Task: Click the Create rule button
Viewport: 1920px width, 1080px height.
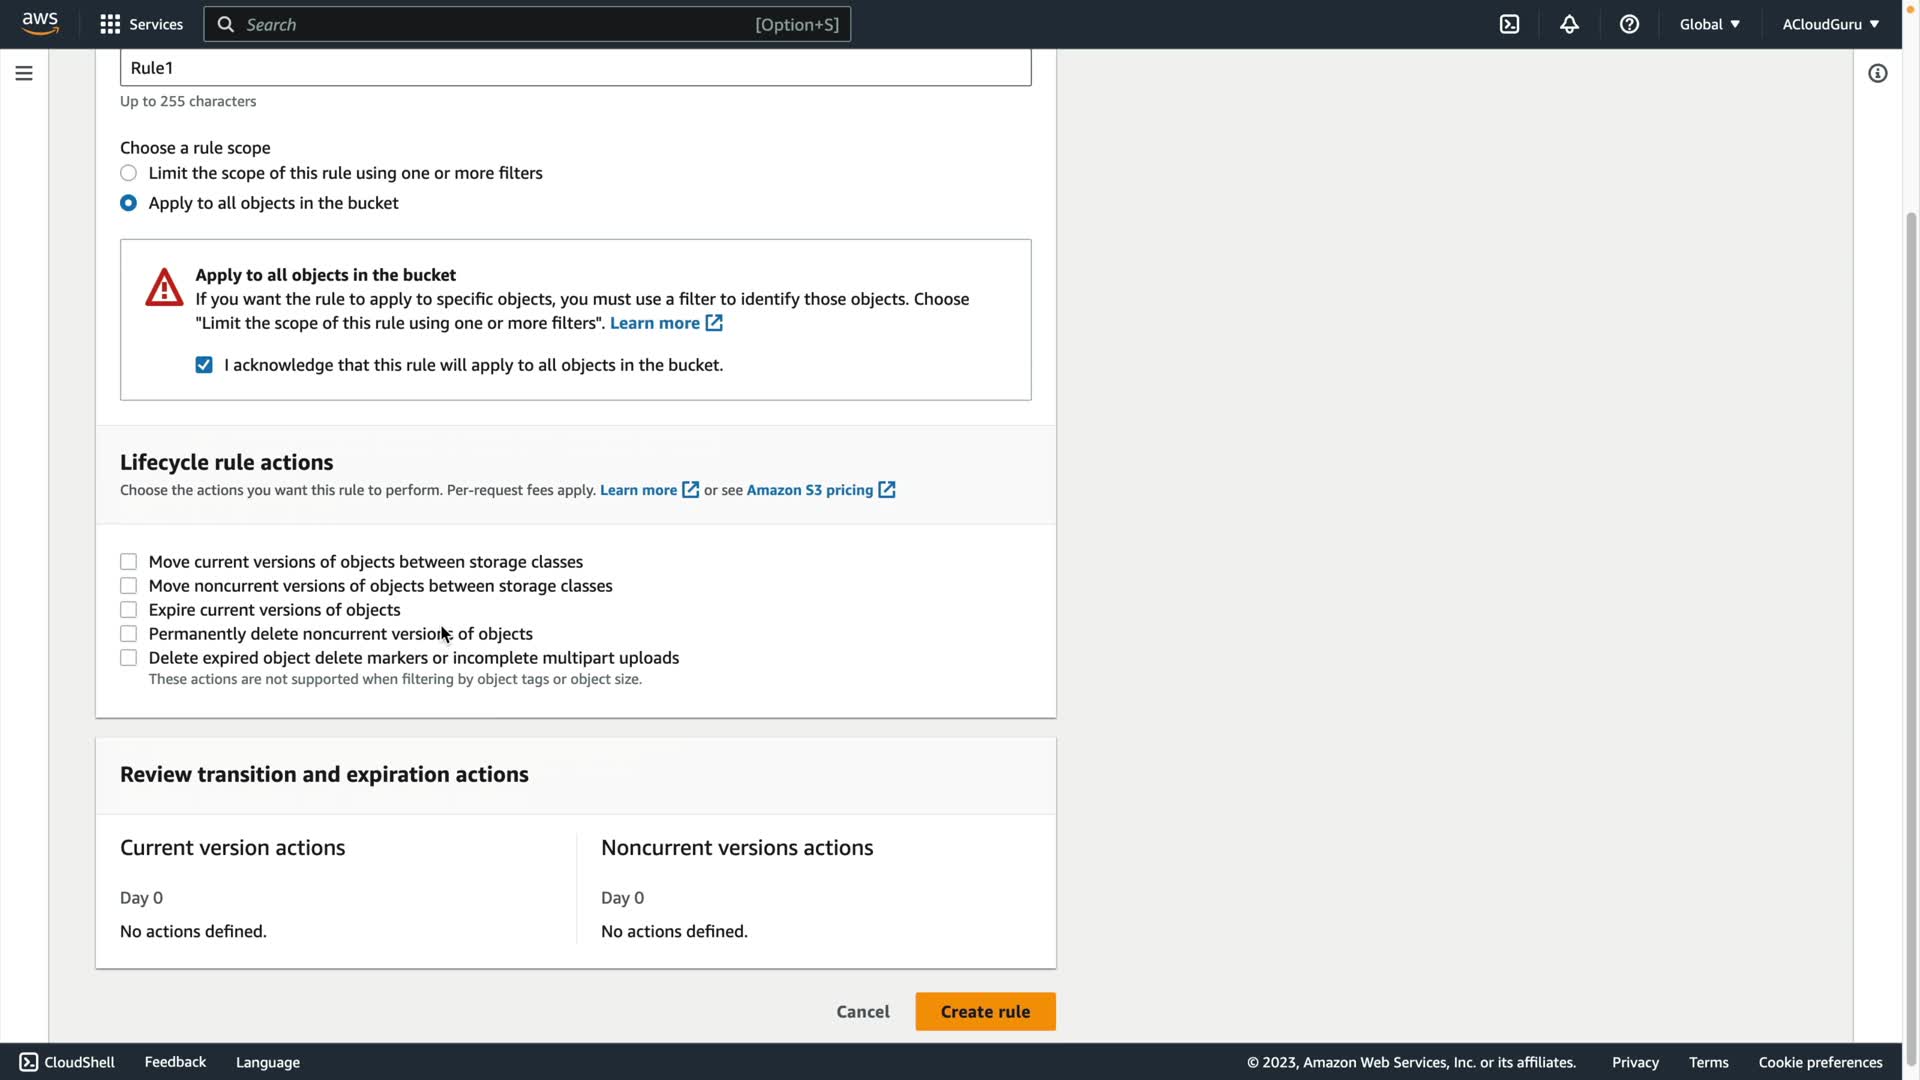Action: tap(985, 1011)
